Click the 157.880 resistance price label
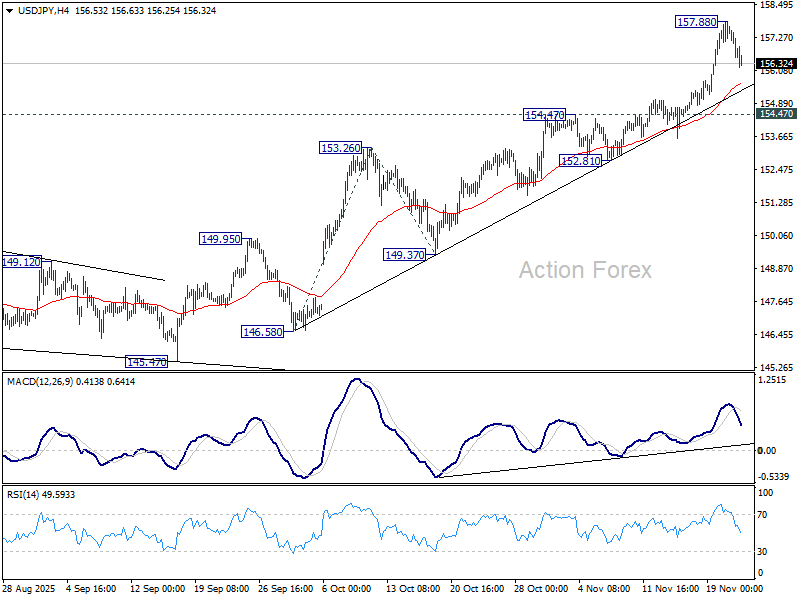The height and width of the screenshot is (600, 800). pyautogui.click(x=695, y=20)
